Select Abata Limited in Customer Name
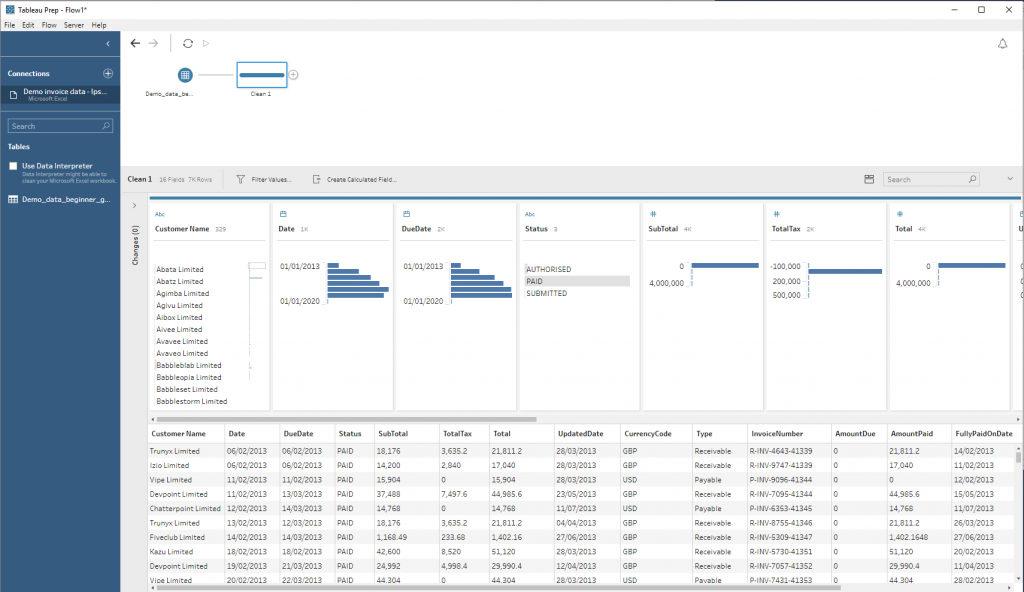 coord(180,269)
